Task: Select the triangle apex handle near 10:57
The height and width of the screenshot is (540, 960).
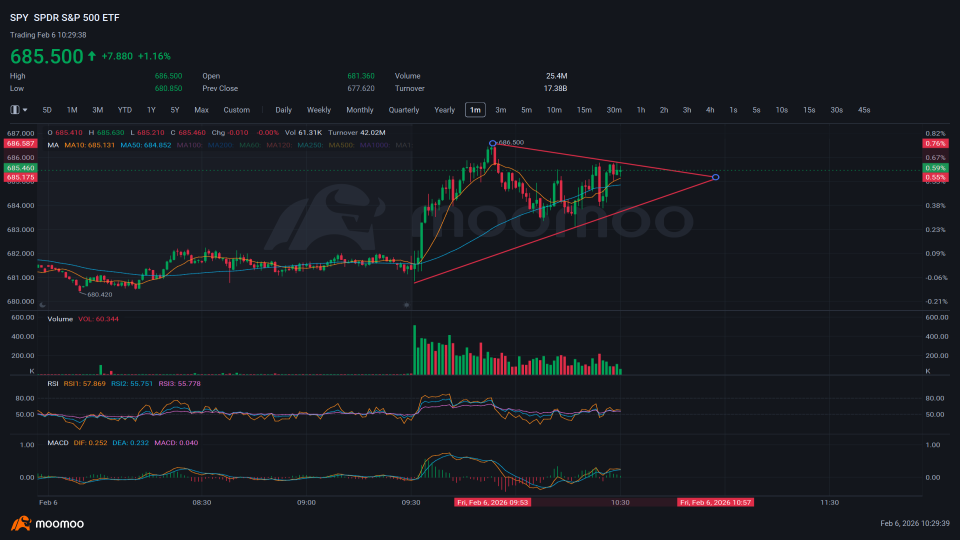Action: (715, 178)
